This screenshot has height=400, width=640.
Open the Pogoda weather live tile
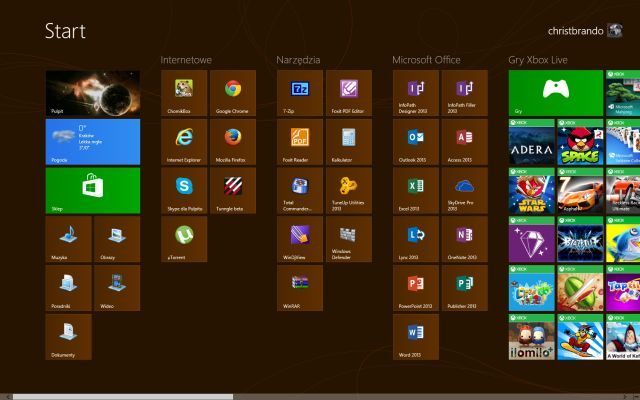coord(92,142)
